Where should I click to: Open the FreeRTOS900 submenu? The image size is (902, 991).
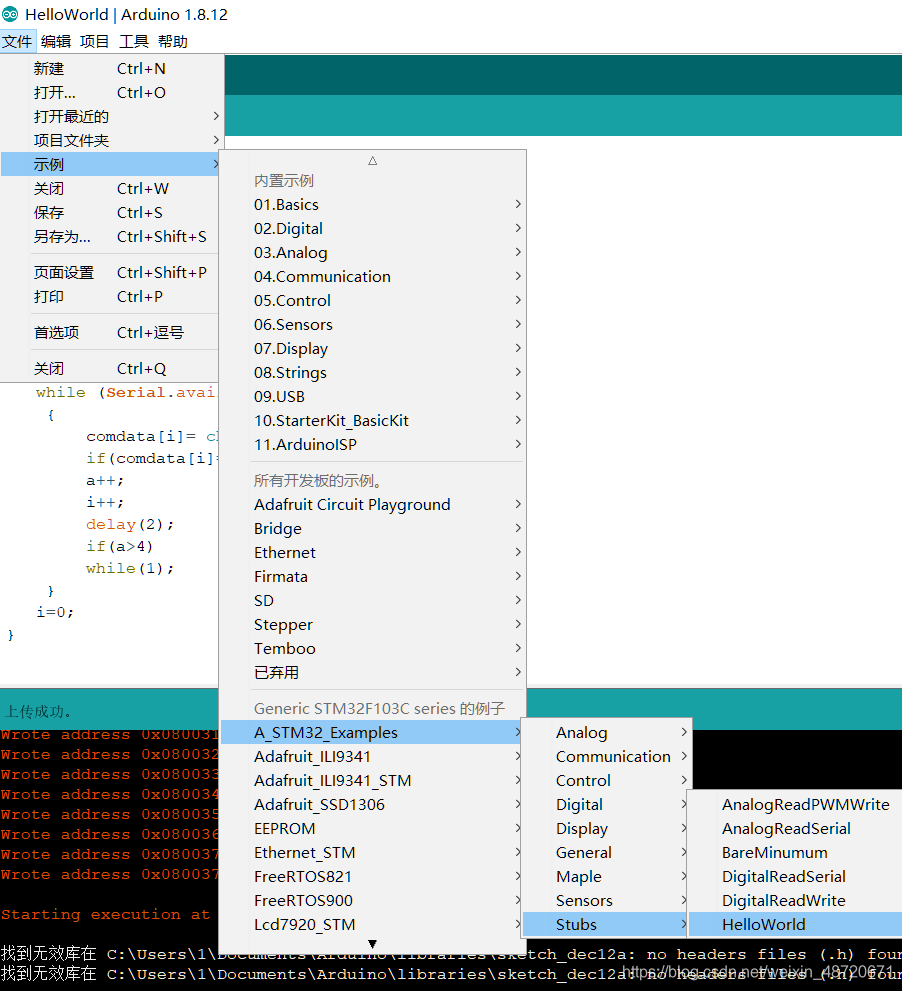point(372,901)
